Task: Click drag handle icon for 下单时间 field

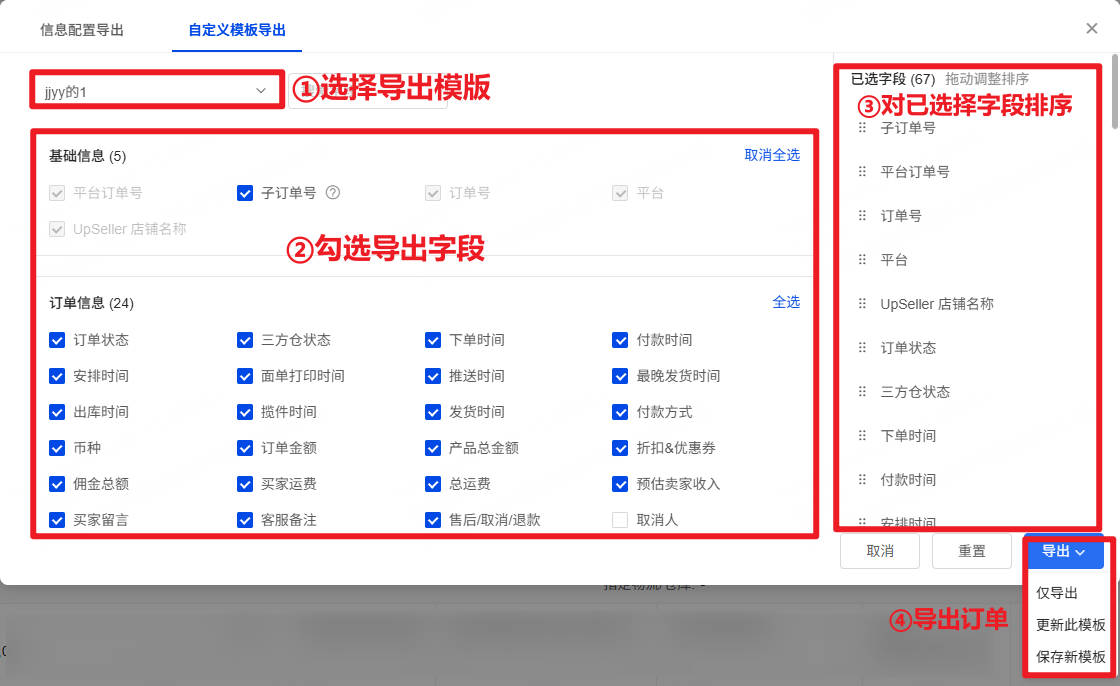Action: [862, 436]
